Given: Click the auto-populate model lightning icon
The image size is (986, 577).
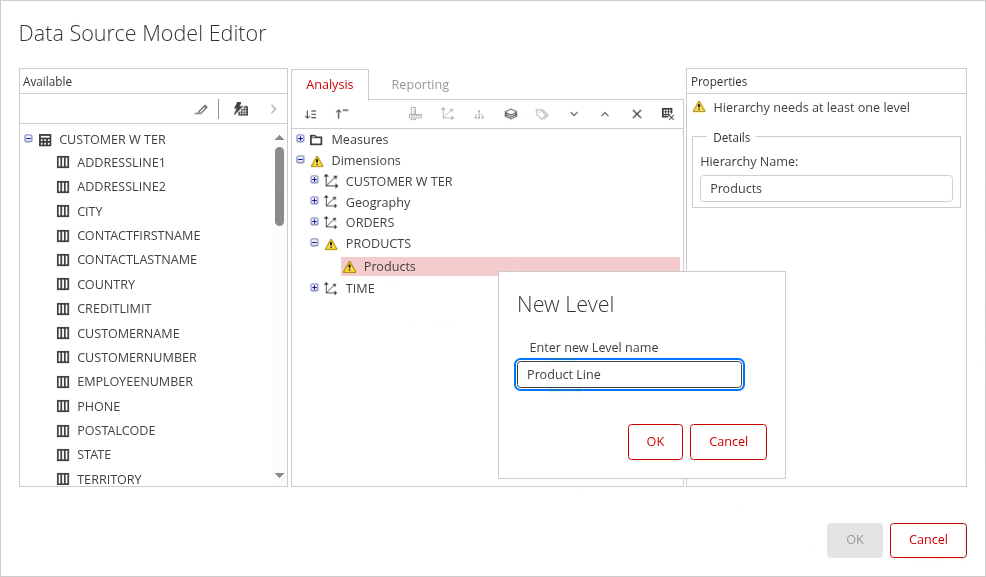Looking at the screenshot, I should point(240,109).
